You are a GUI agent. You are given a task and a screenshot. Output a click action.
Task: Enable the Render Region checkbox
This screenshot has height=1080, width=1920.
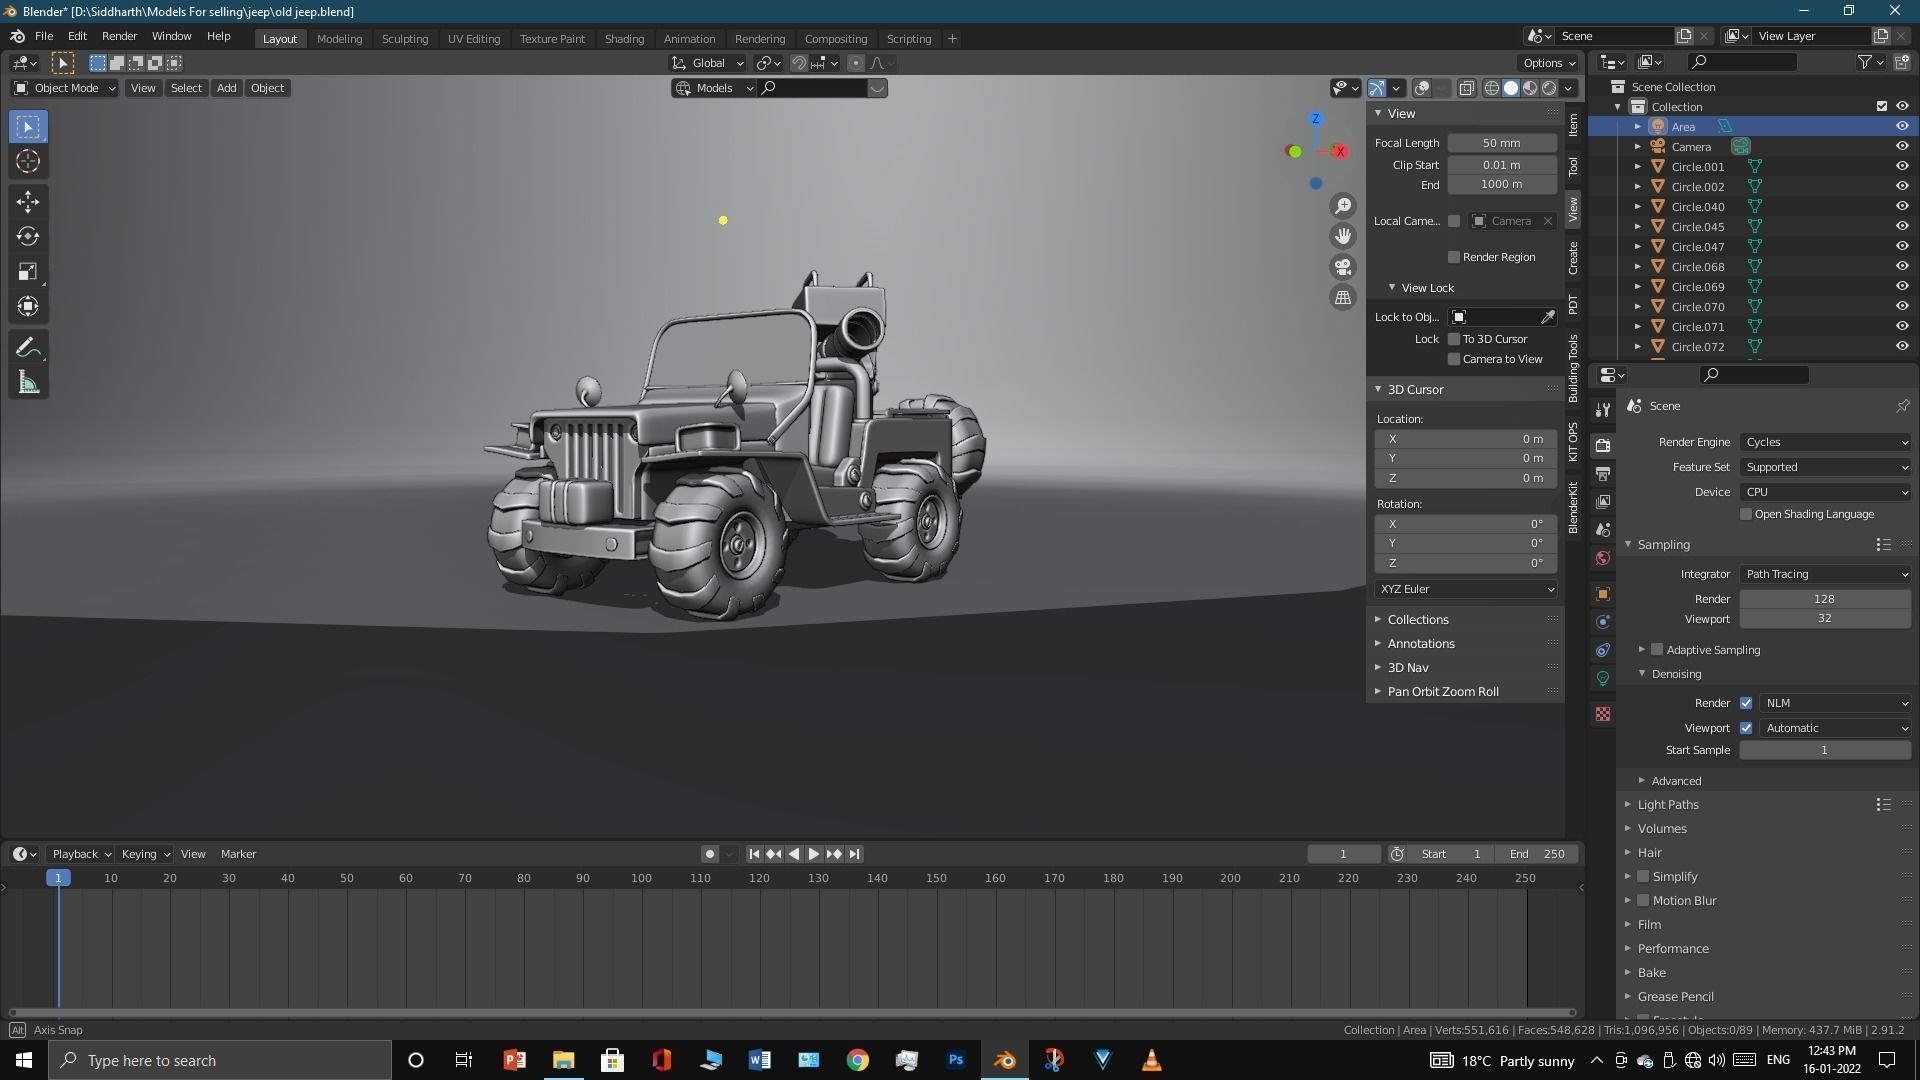[1454, 257]
